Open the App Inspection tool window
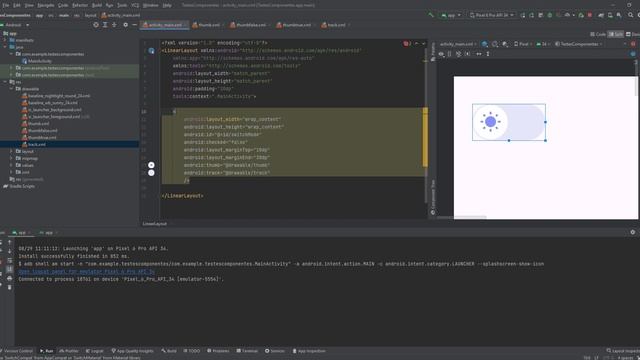 pos(309,351)
